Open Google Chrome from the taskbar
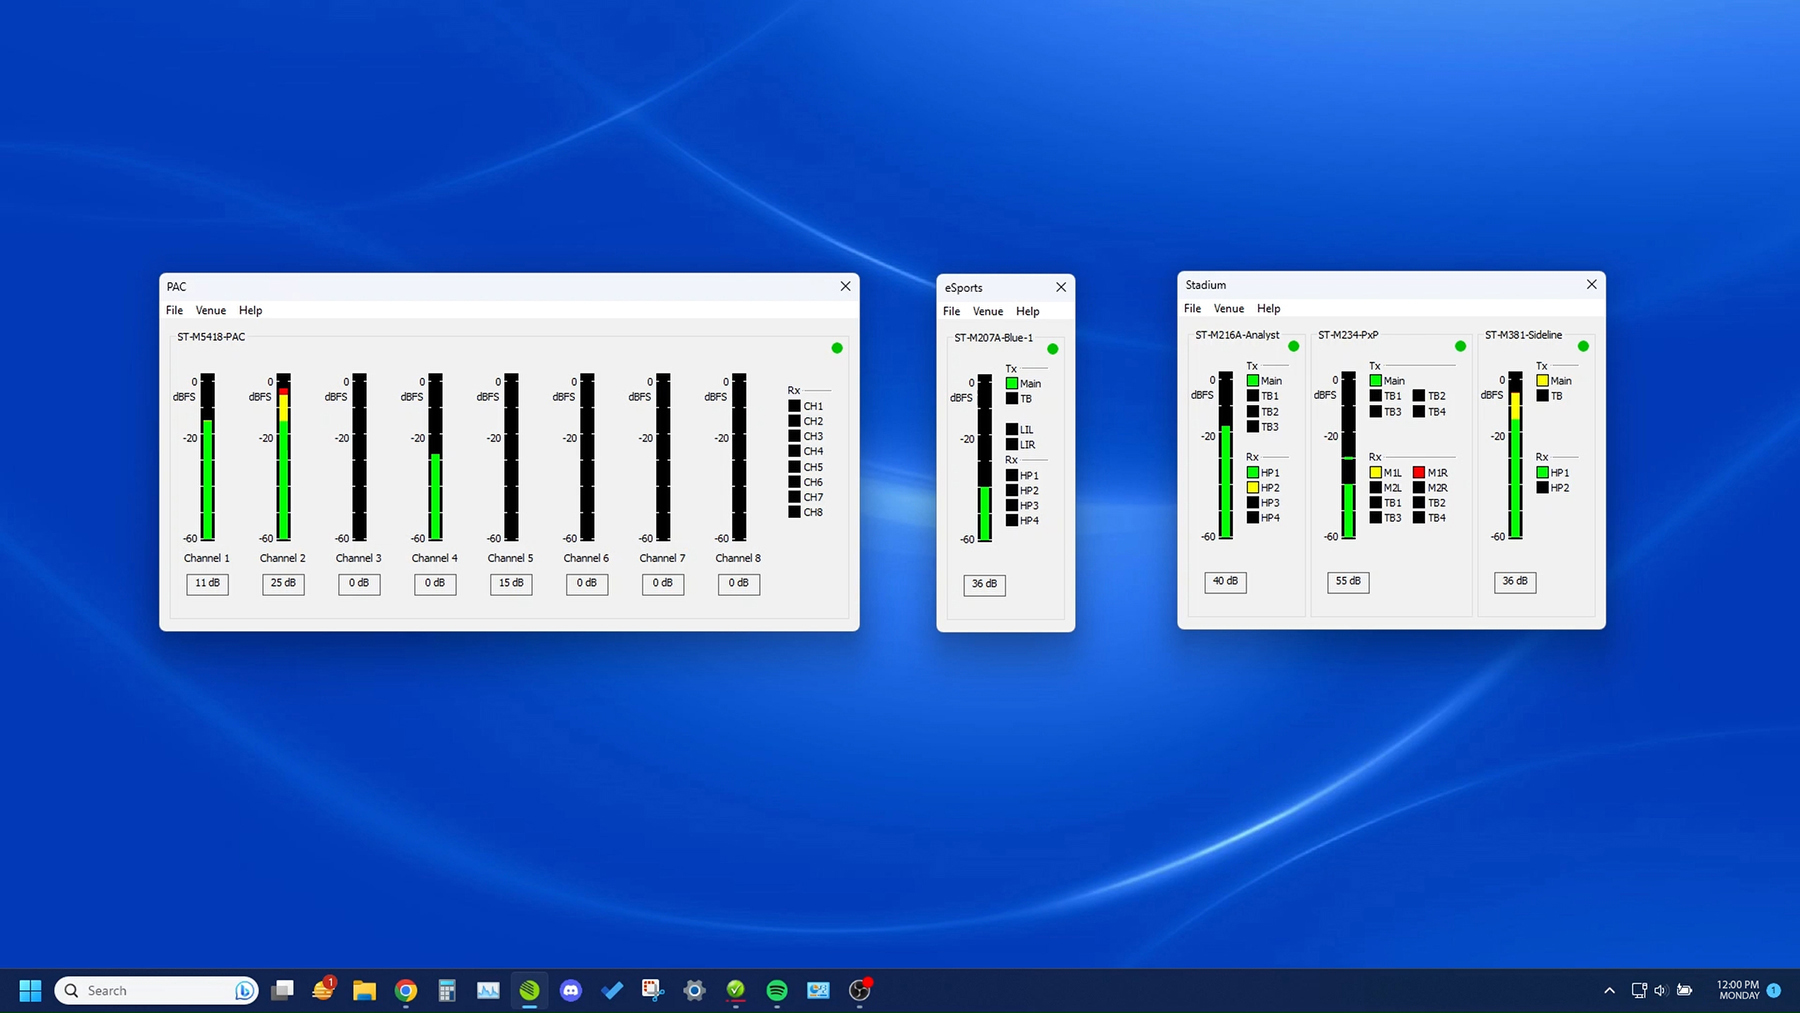1800x1013 pixels. pyautogui.click(x=406, y=990)
